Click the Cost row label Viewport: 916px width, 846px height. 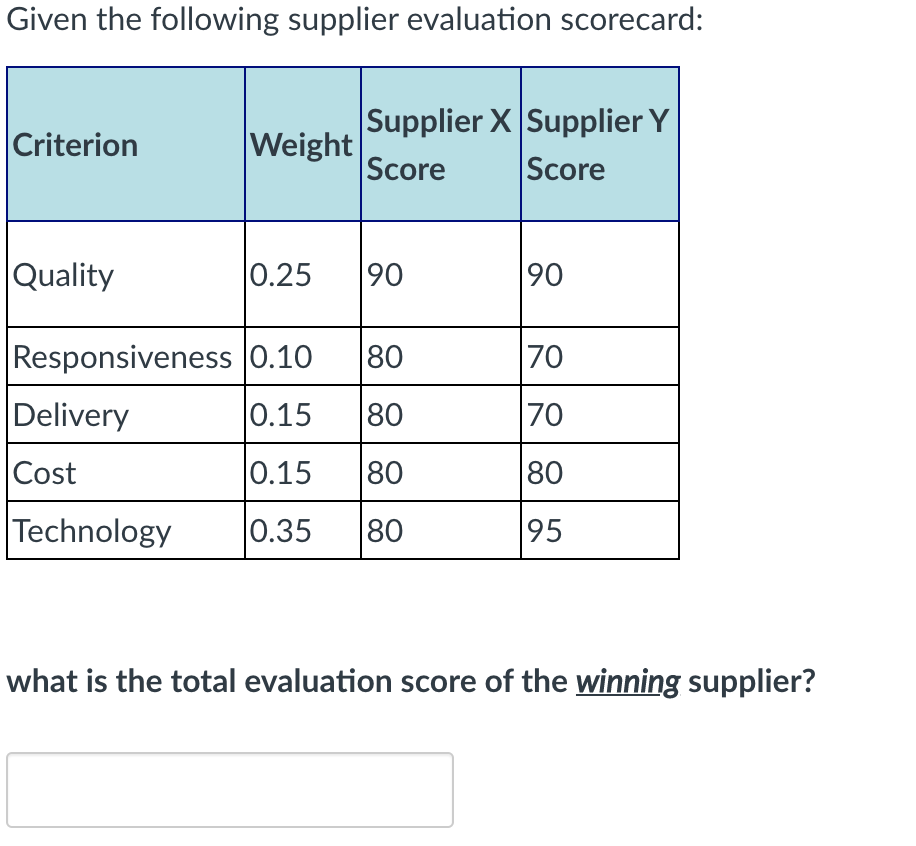[45, 472]
